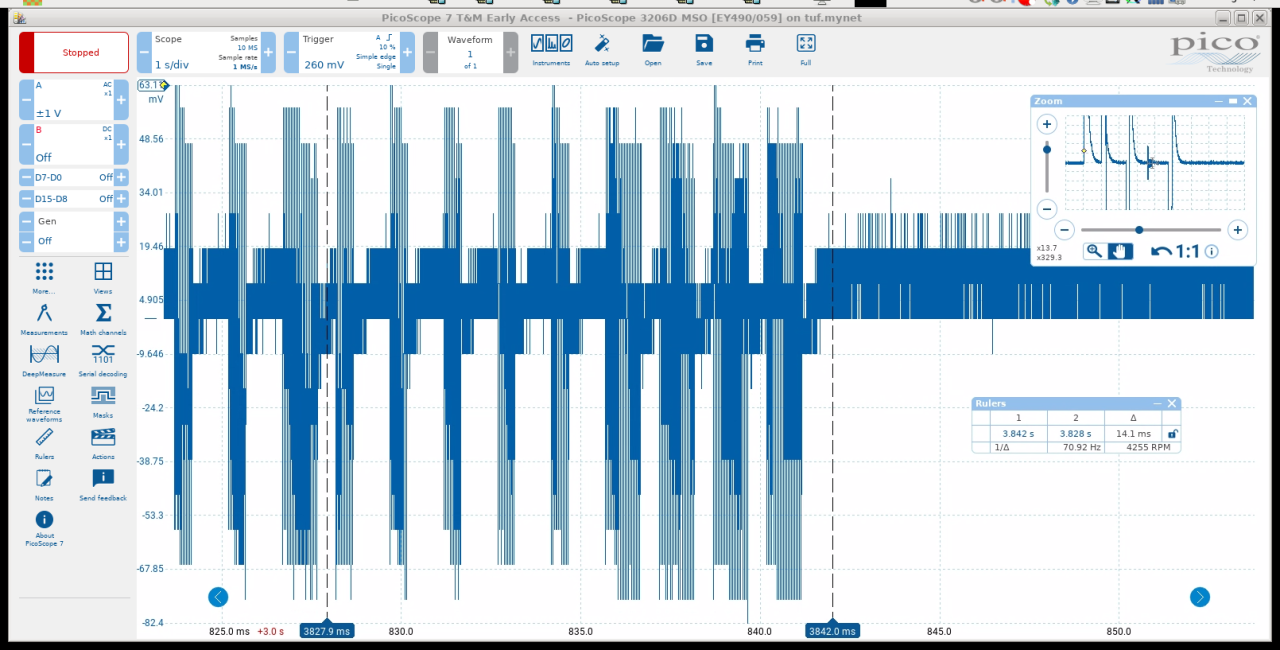
Task: Click the horizontal zoom slider handle
Action: [1139, 230]
